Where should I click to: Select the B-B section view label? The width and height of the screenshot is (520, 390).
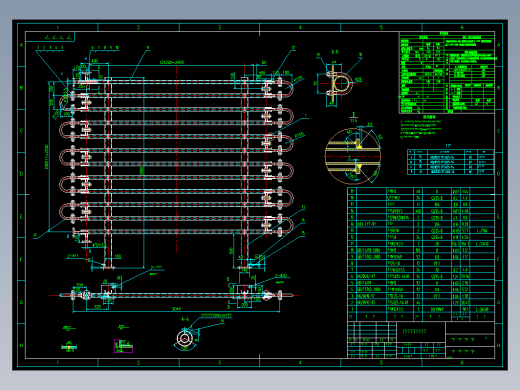click(x=335, y=52)
